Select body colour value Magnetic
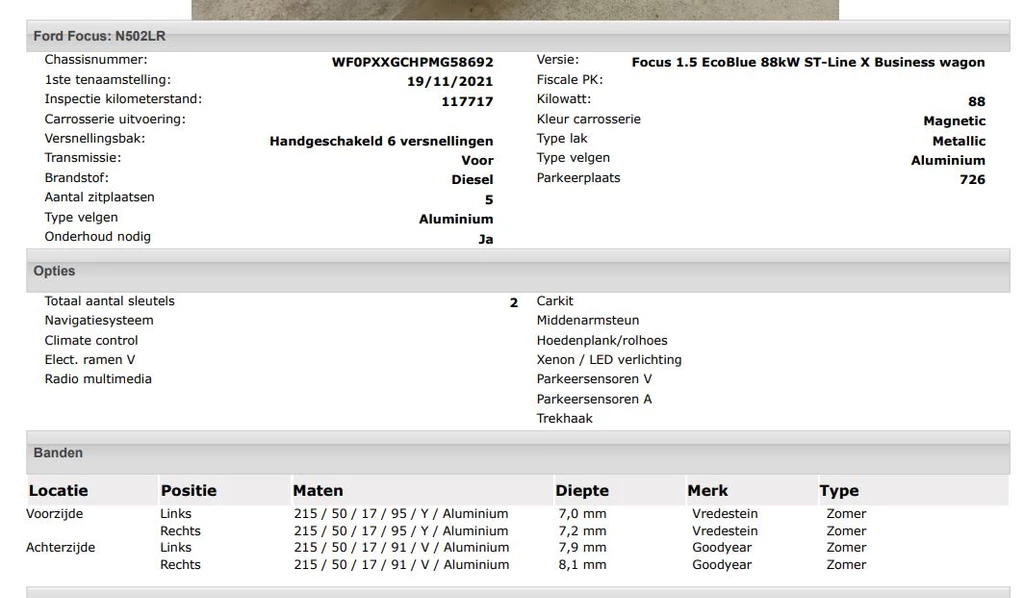The image size is (1024, 598). (954, 121)
